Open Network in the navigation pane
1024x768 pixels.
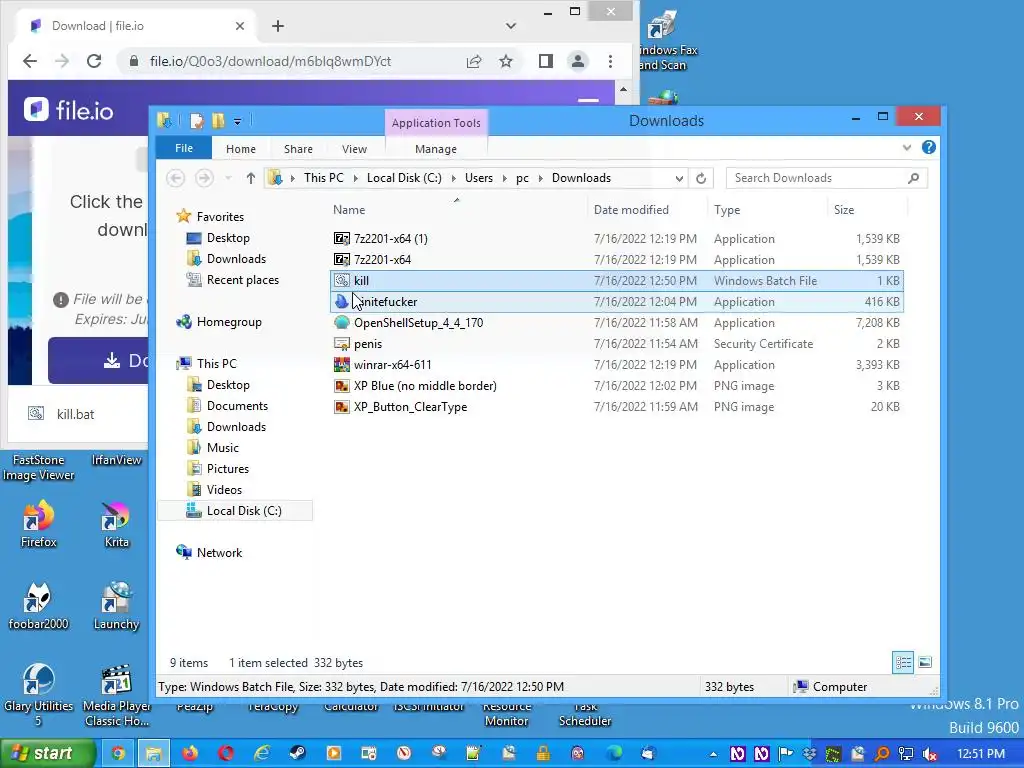click(x=219, y=552)
